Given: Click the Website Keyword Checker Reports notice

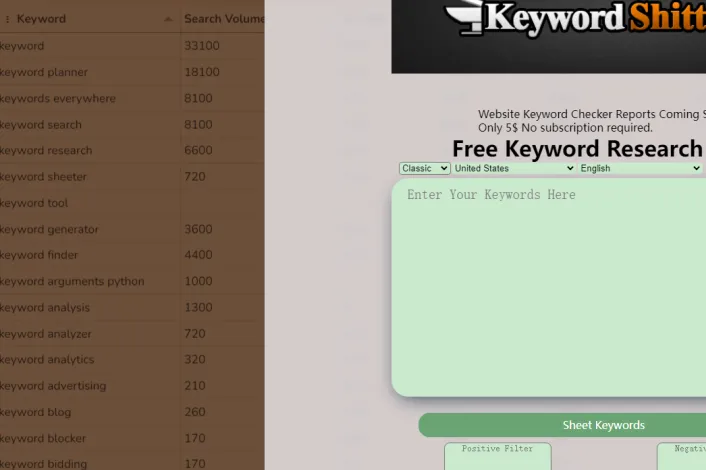Looking at the screenshot, I should click(x=592, y=121).
